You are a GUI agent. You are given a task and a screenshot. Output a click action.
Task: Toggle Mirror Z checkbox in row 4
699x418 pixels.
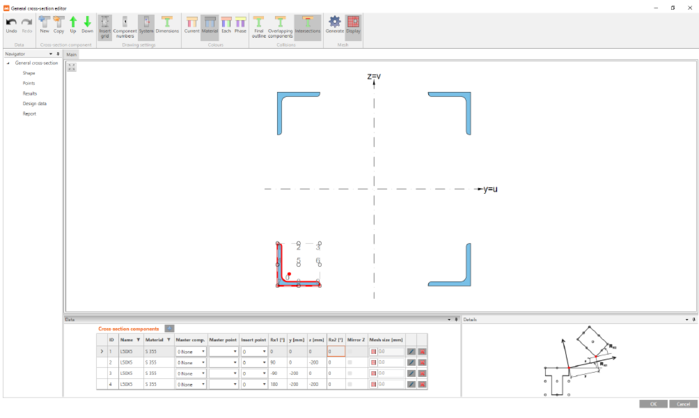coord(350,384)
